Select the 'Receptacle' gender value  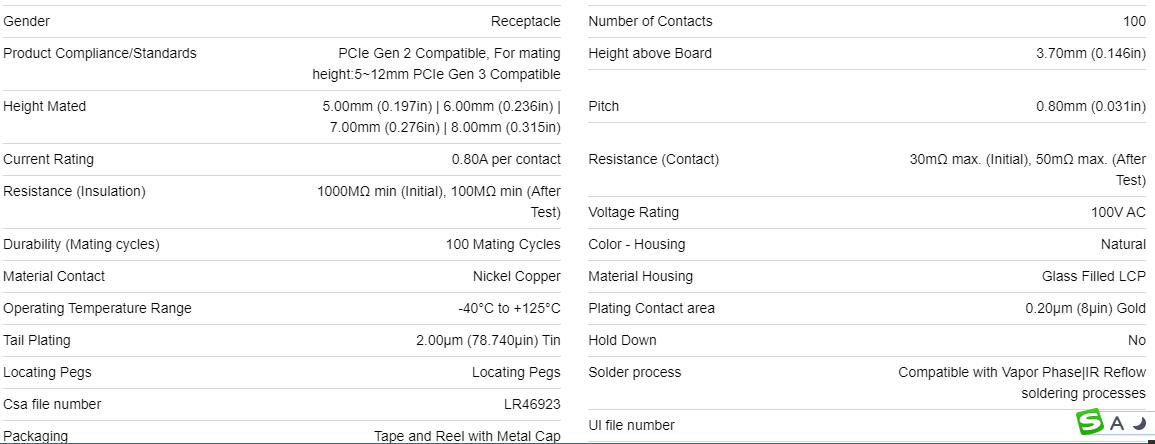coord(525,21)
